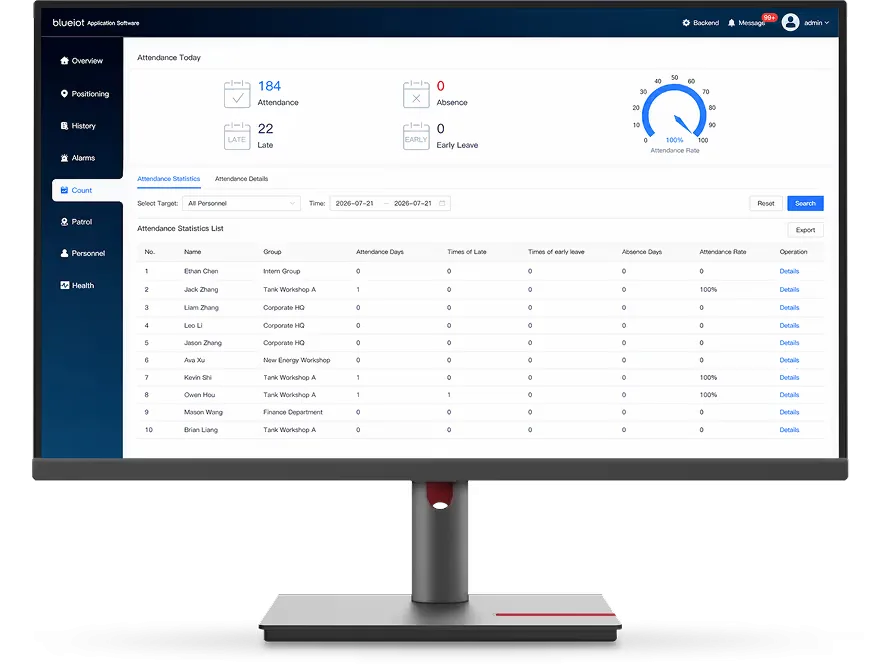The height and width of the screenshot is (668, 880).
Task: Click the Count icon in sidebar
Action: pyautogui.click(x=65, y=190)
